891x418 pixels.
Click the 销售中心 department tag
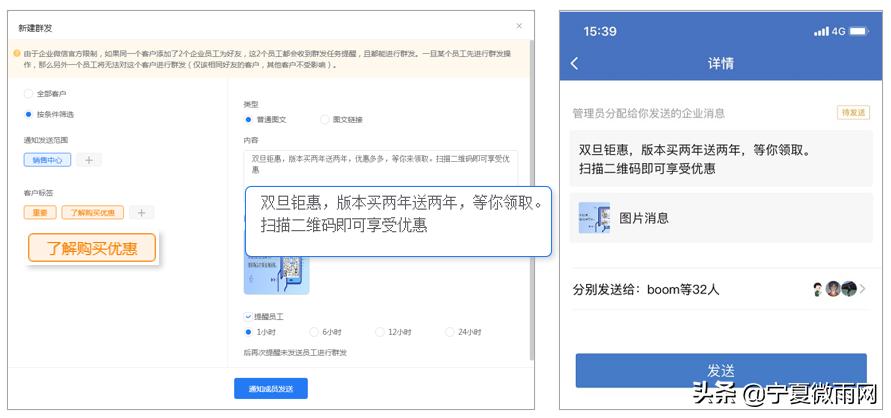47,160
